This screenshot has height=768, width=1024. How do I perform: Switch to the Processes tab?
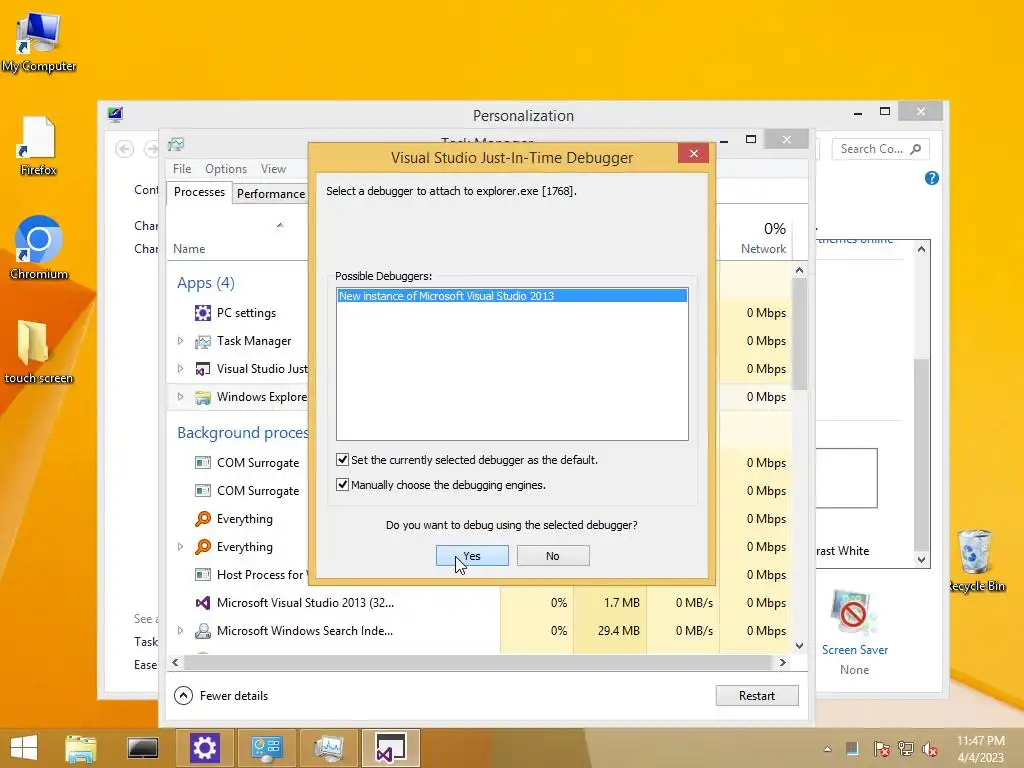[x=199, y=192]
